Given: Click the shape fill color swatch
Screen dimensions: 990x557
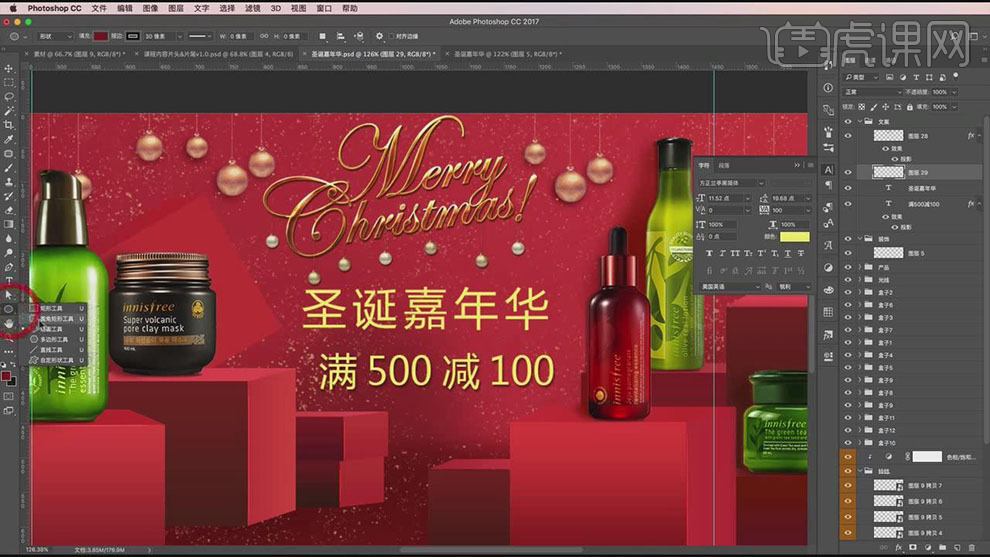Looking at the screenshot, I should point(100,37).
